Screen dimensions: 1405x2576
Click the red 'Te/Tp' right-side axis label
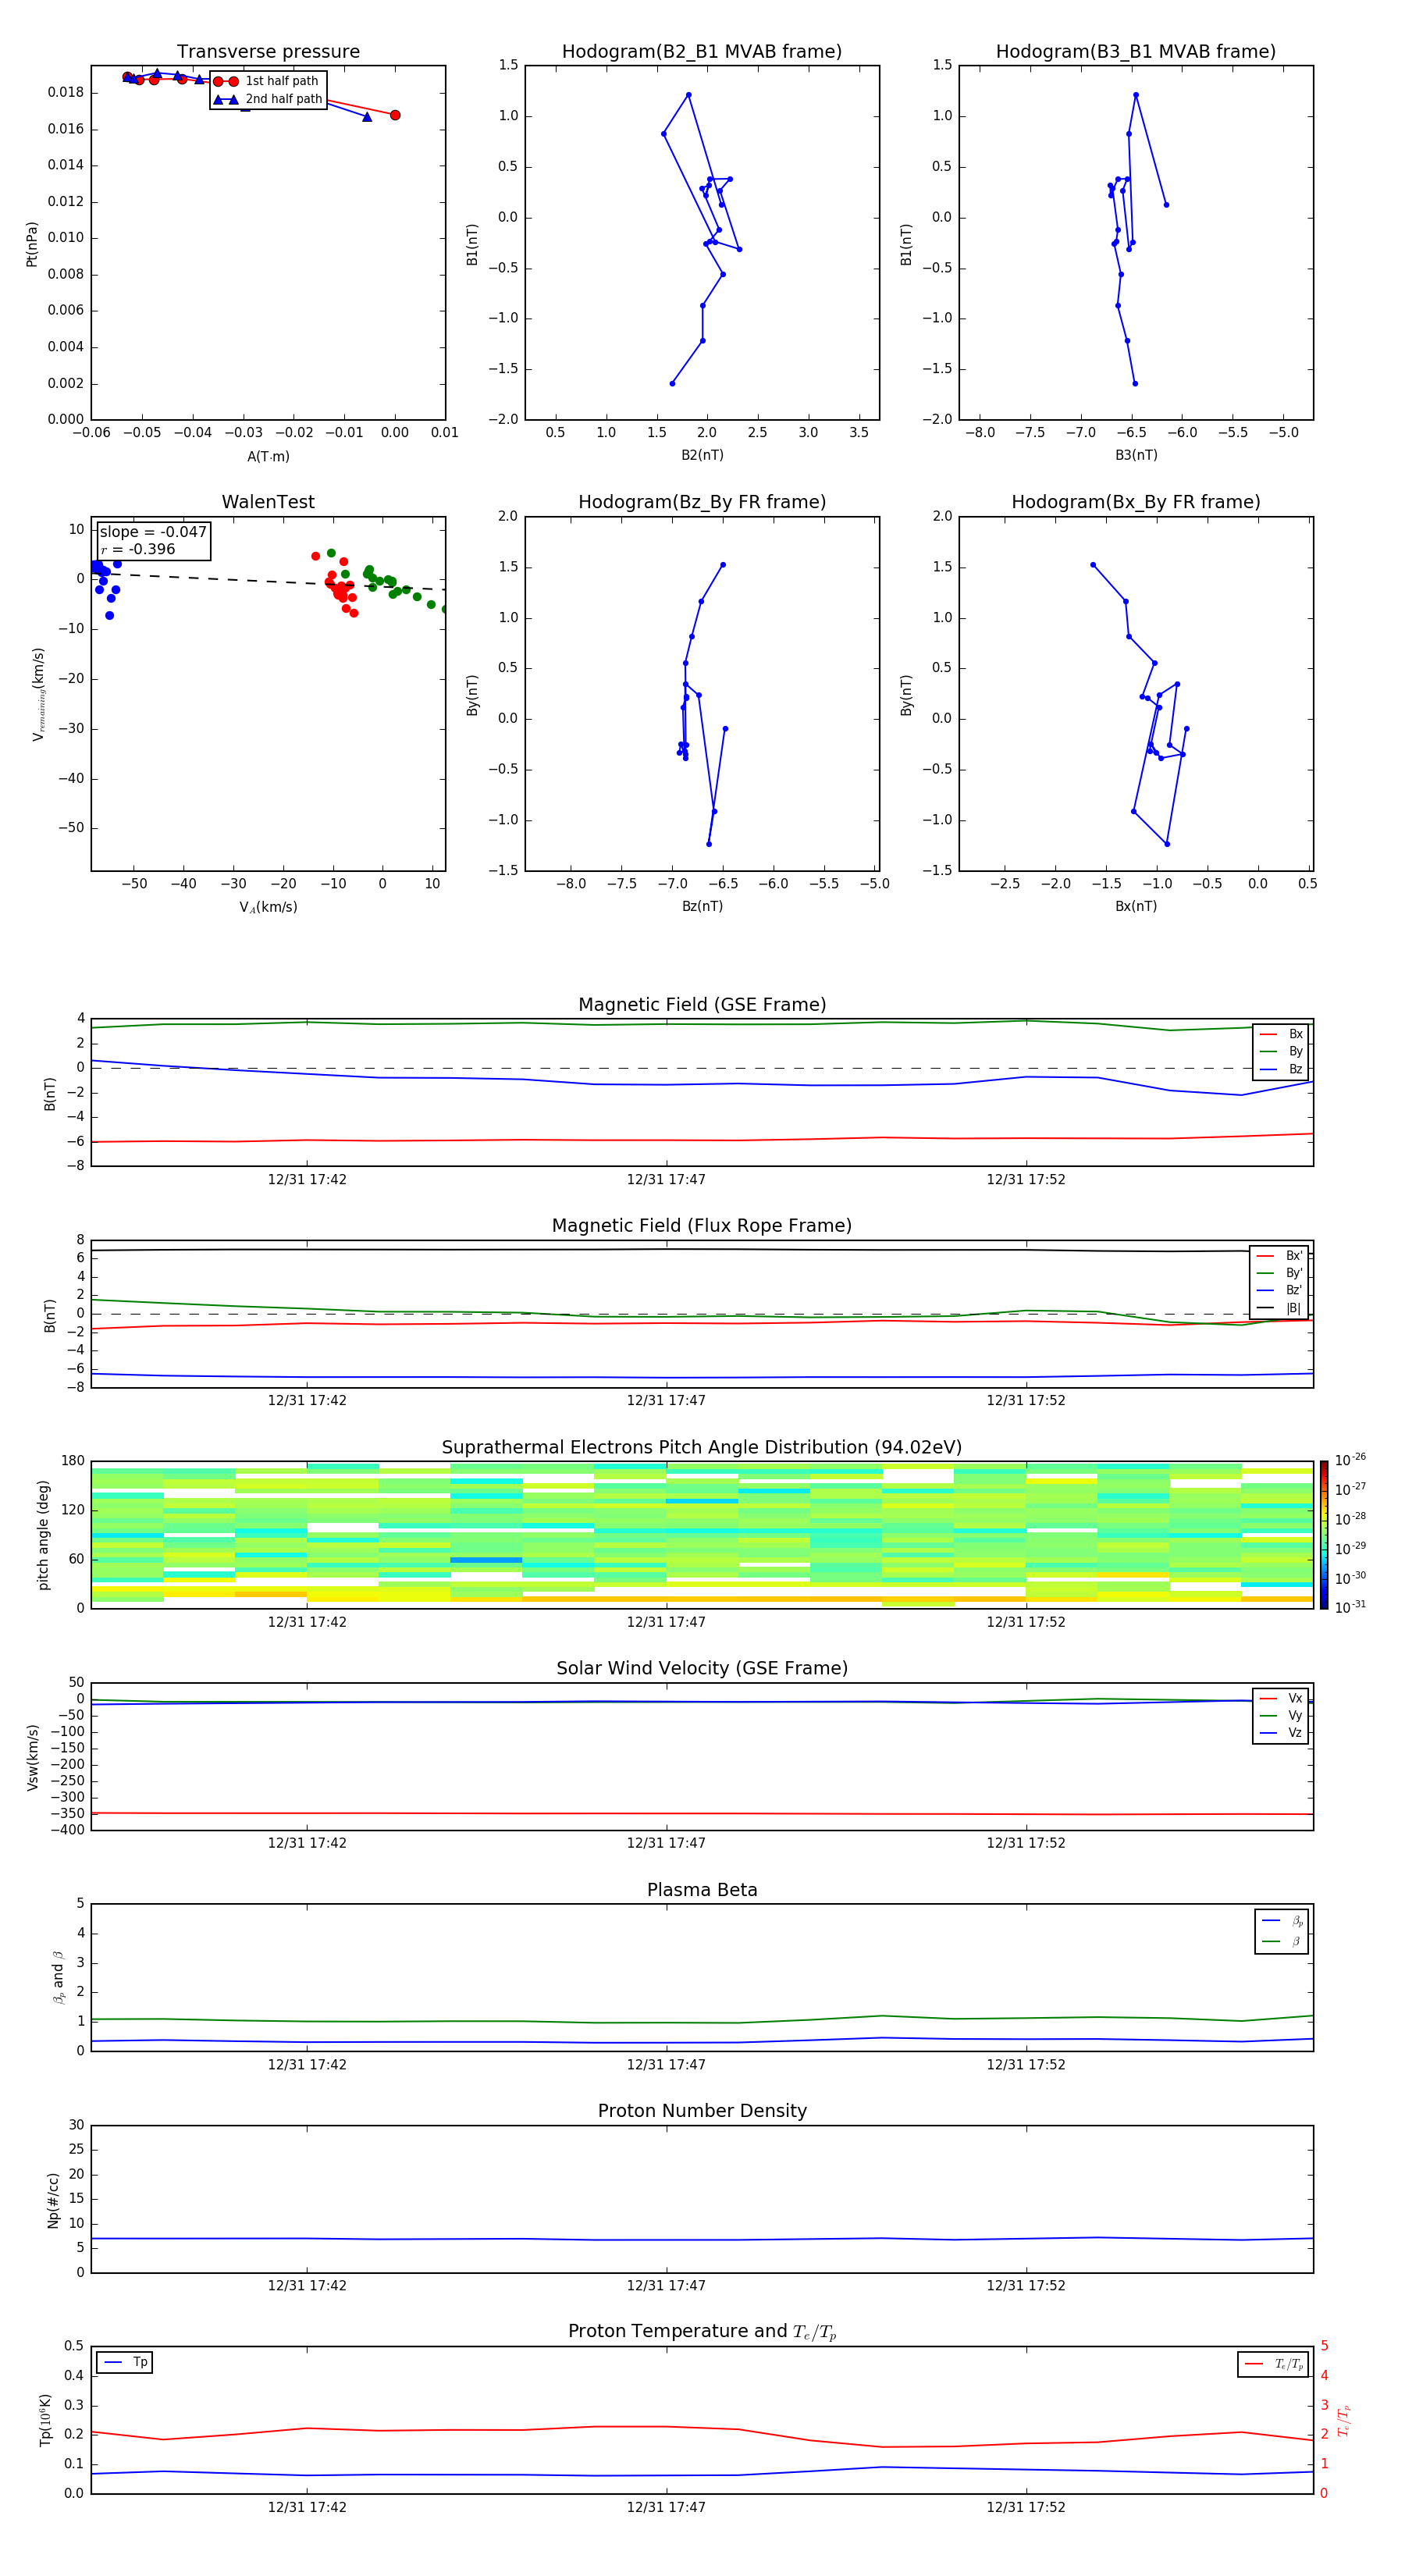[x=1344, y=2420]
